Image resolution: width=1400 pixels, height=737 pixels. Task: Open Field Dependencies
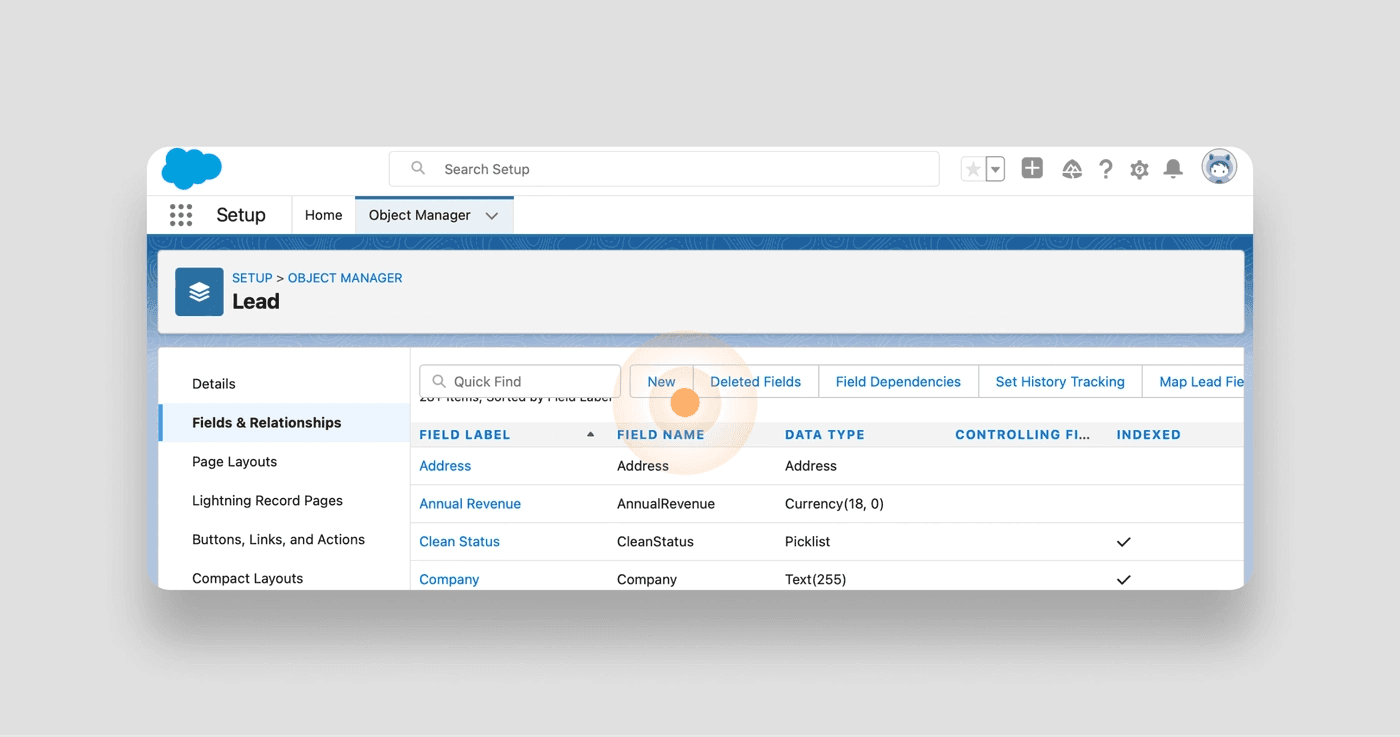point(898,382)
